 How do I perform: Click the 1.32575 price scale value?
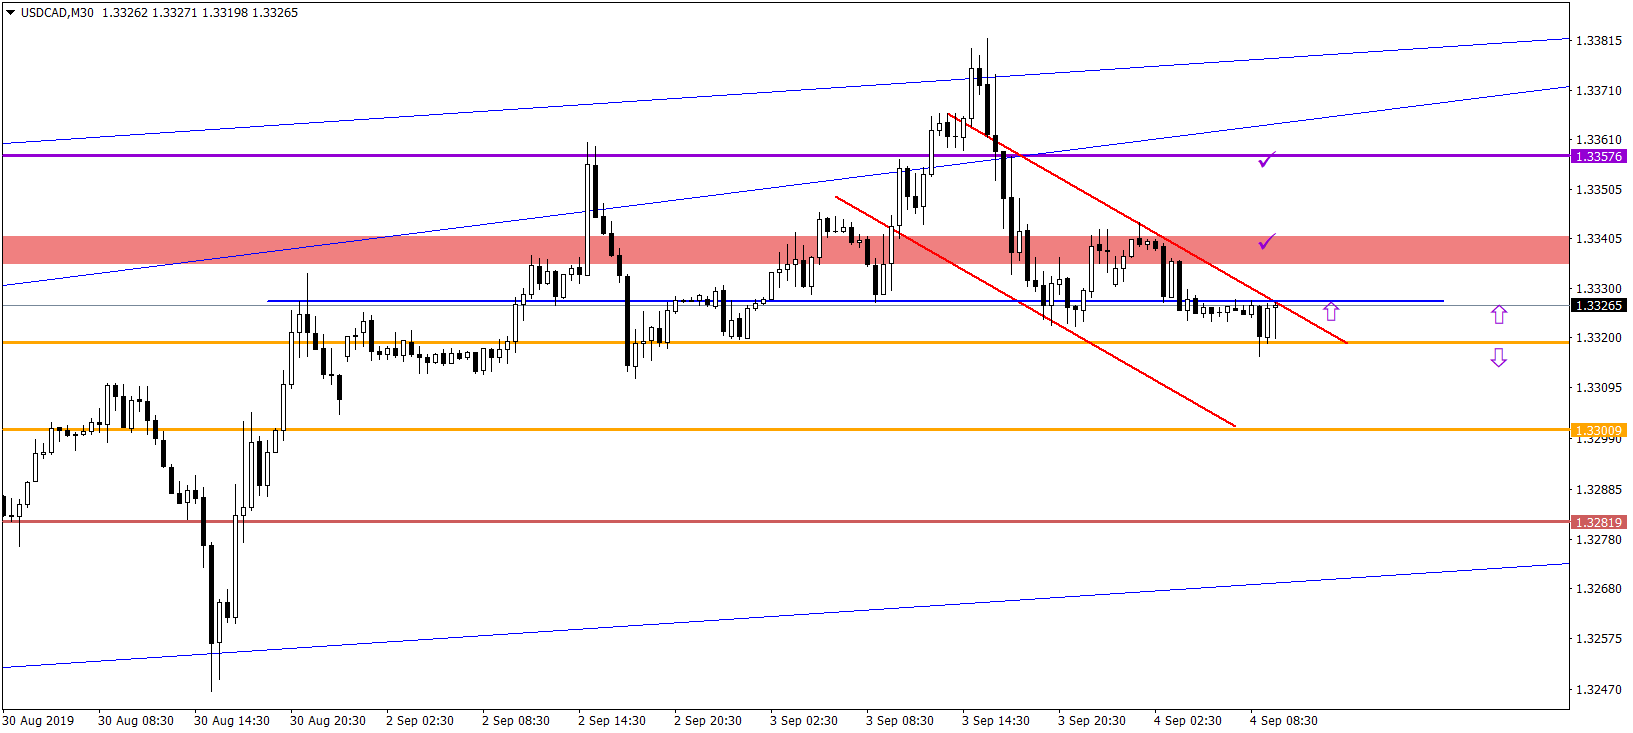point(1598,639)
